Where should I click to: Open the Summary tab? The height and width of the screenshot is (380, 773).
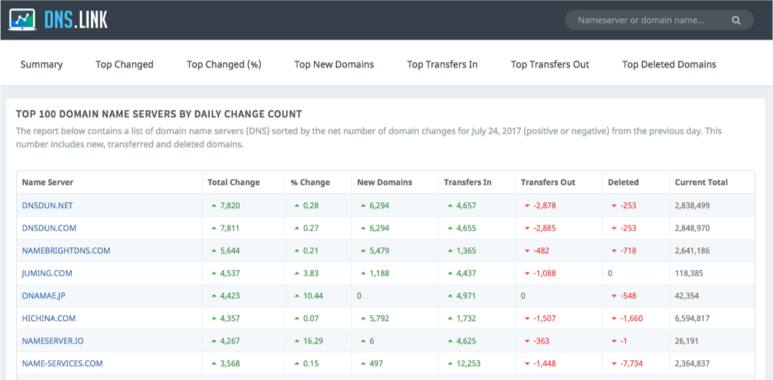41,65
